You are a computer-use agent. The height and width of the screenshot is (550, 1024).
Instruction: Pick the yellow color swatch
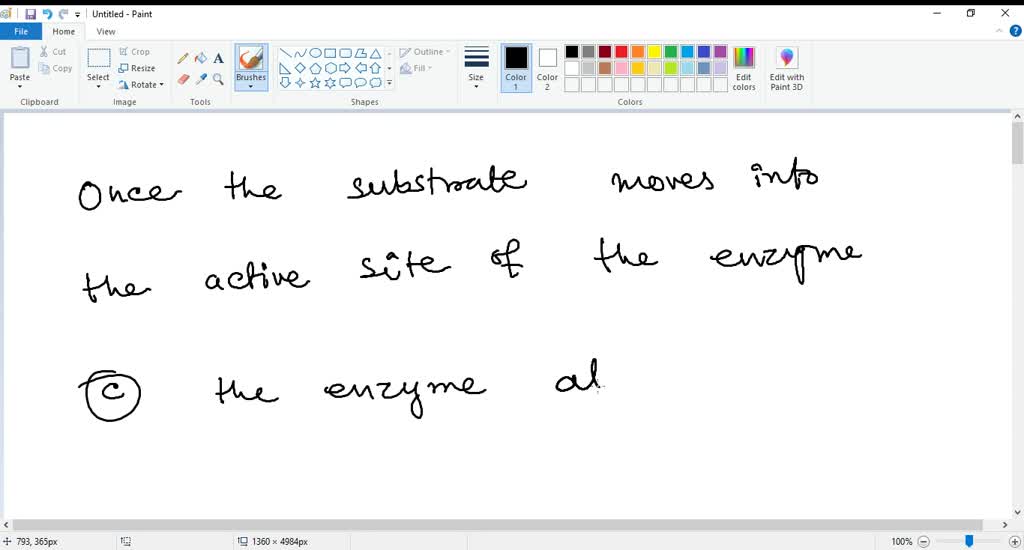point(654,52)
